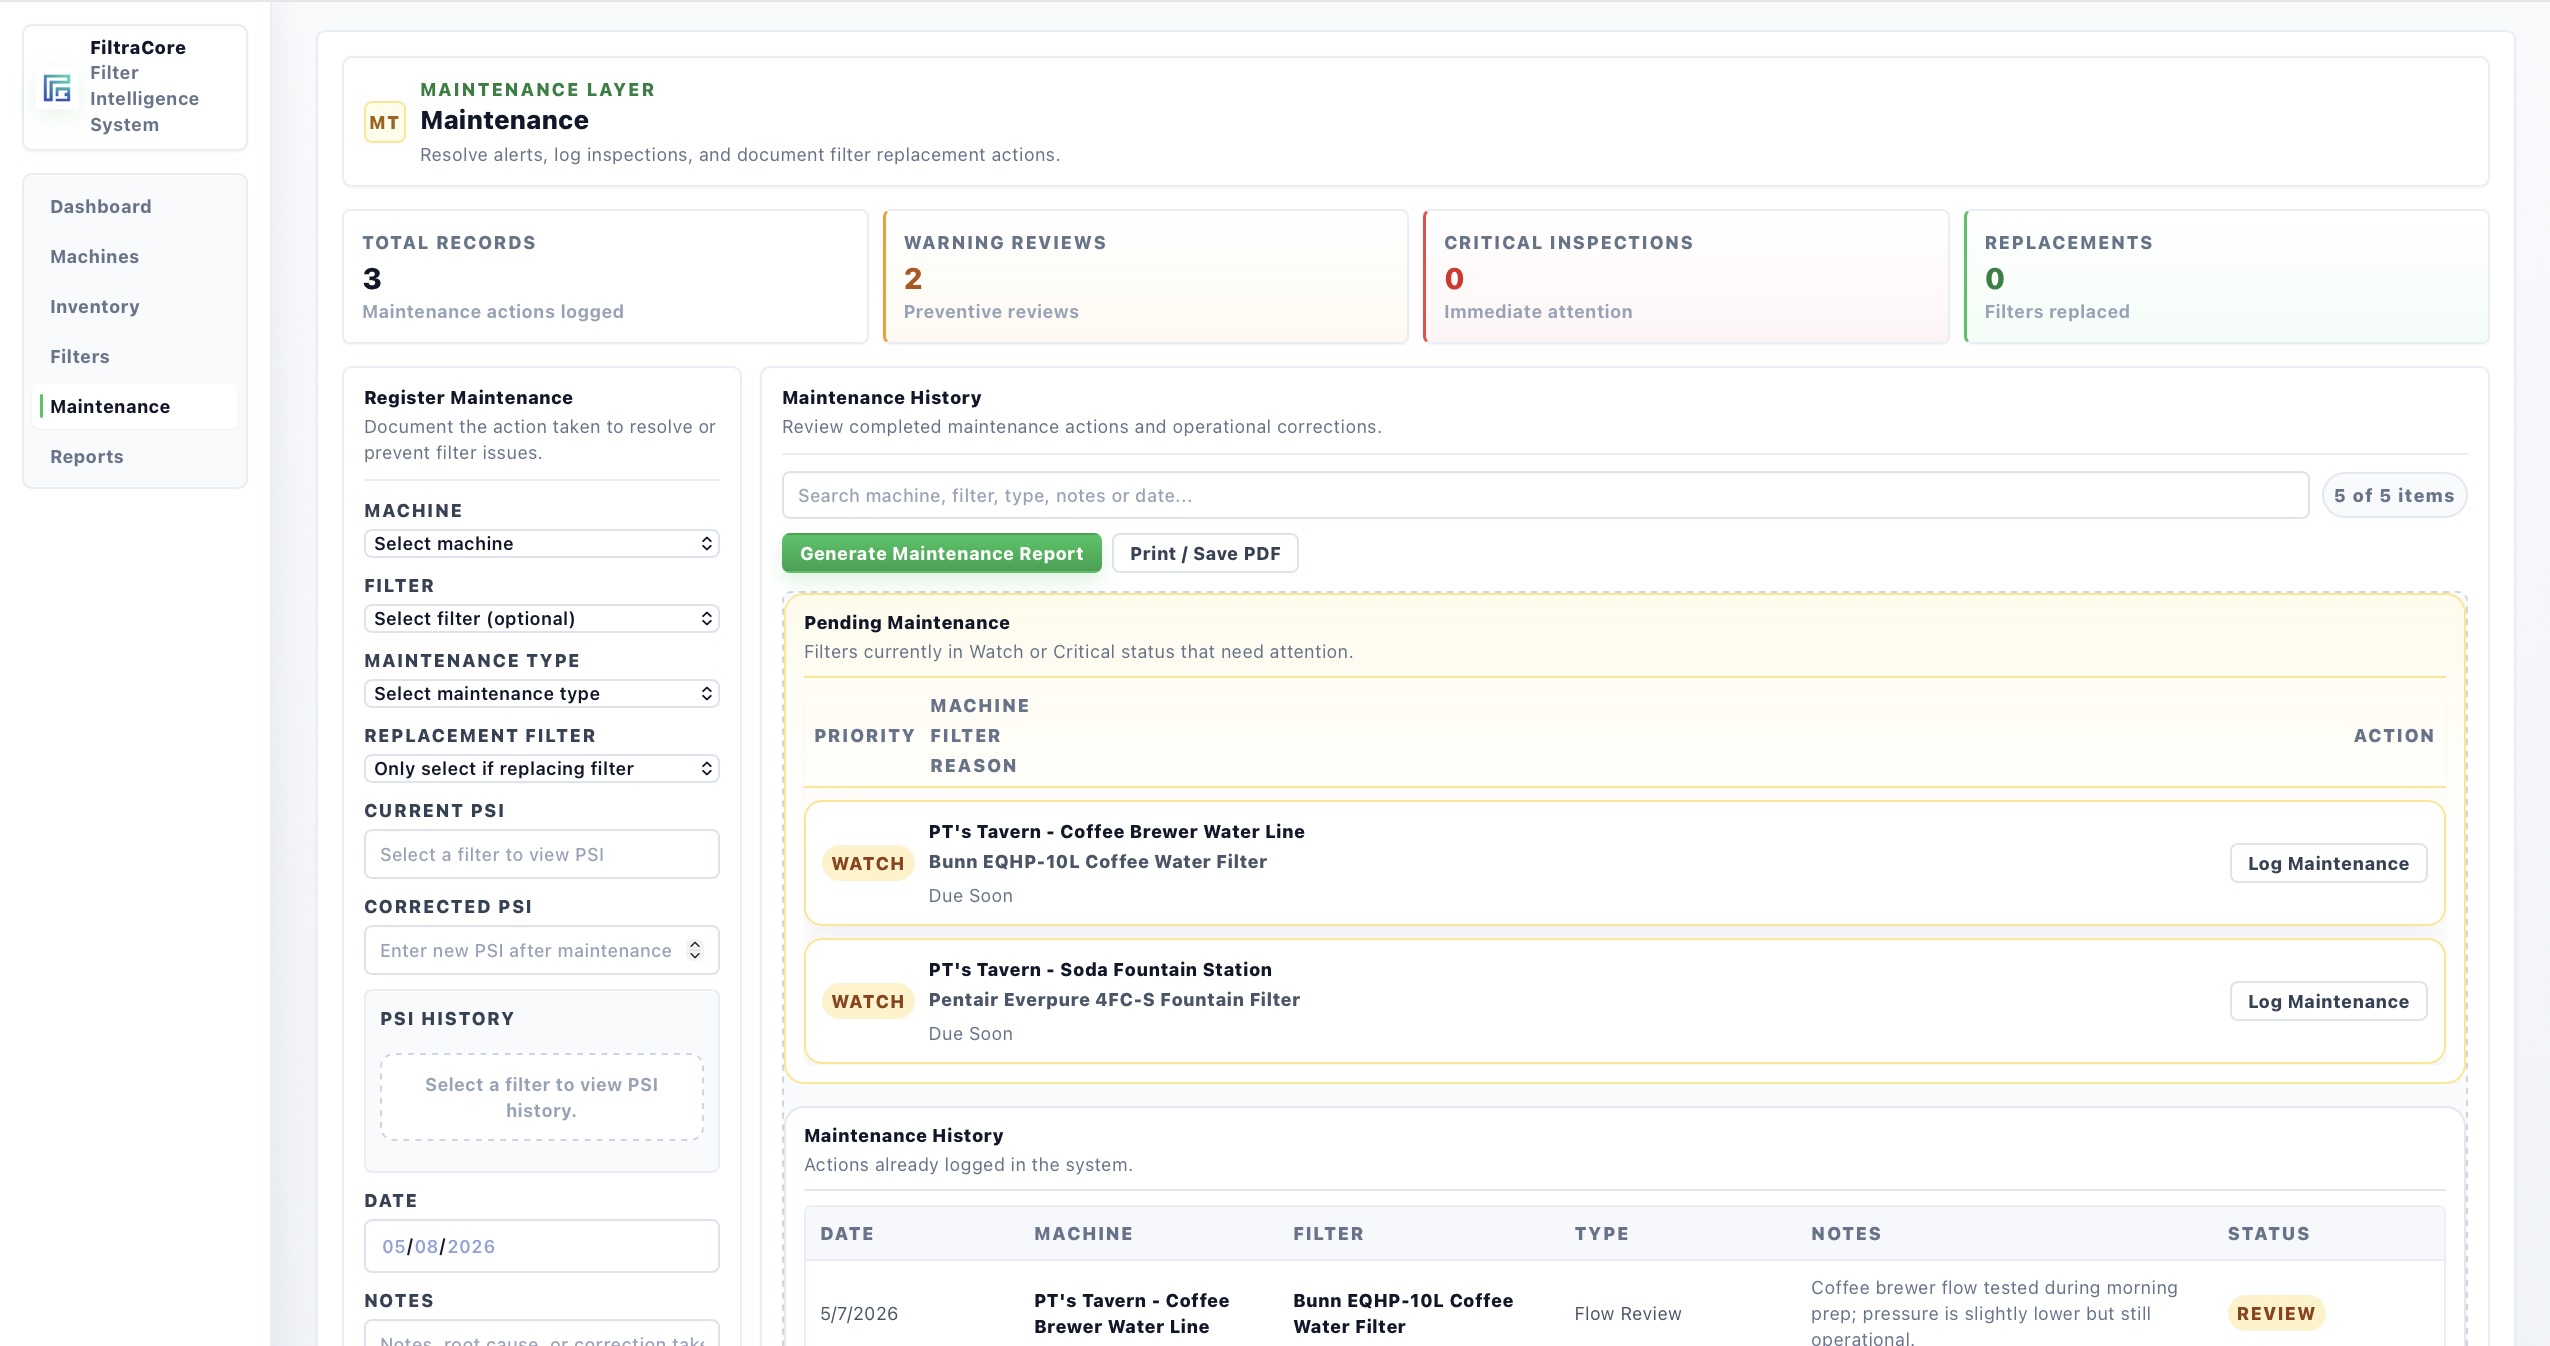
Task: Click the Critical Inspections card
Action: click(1686, 277)
